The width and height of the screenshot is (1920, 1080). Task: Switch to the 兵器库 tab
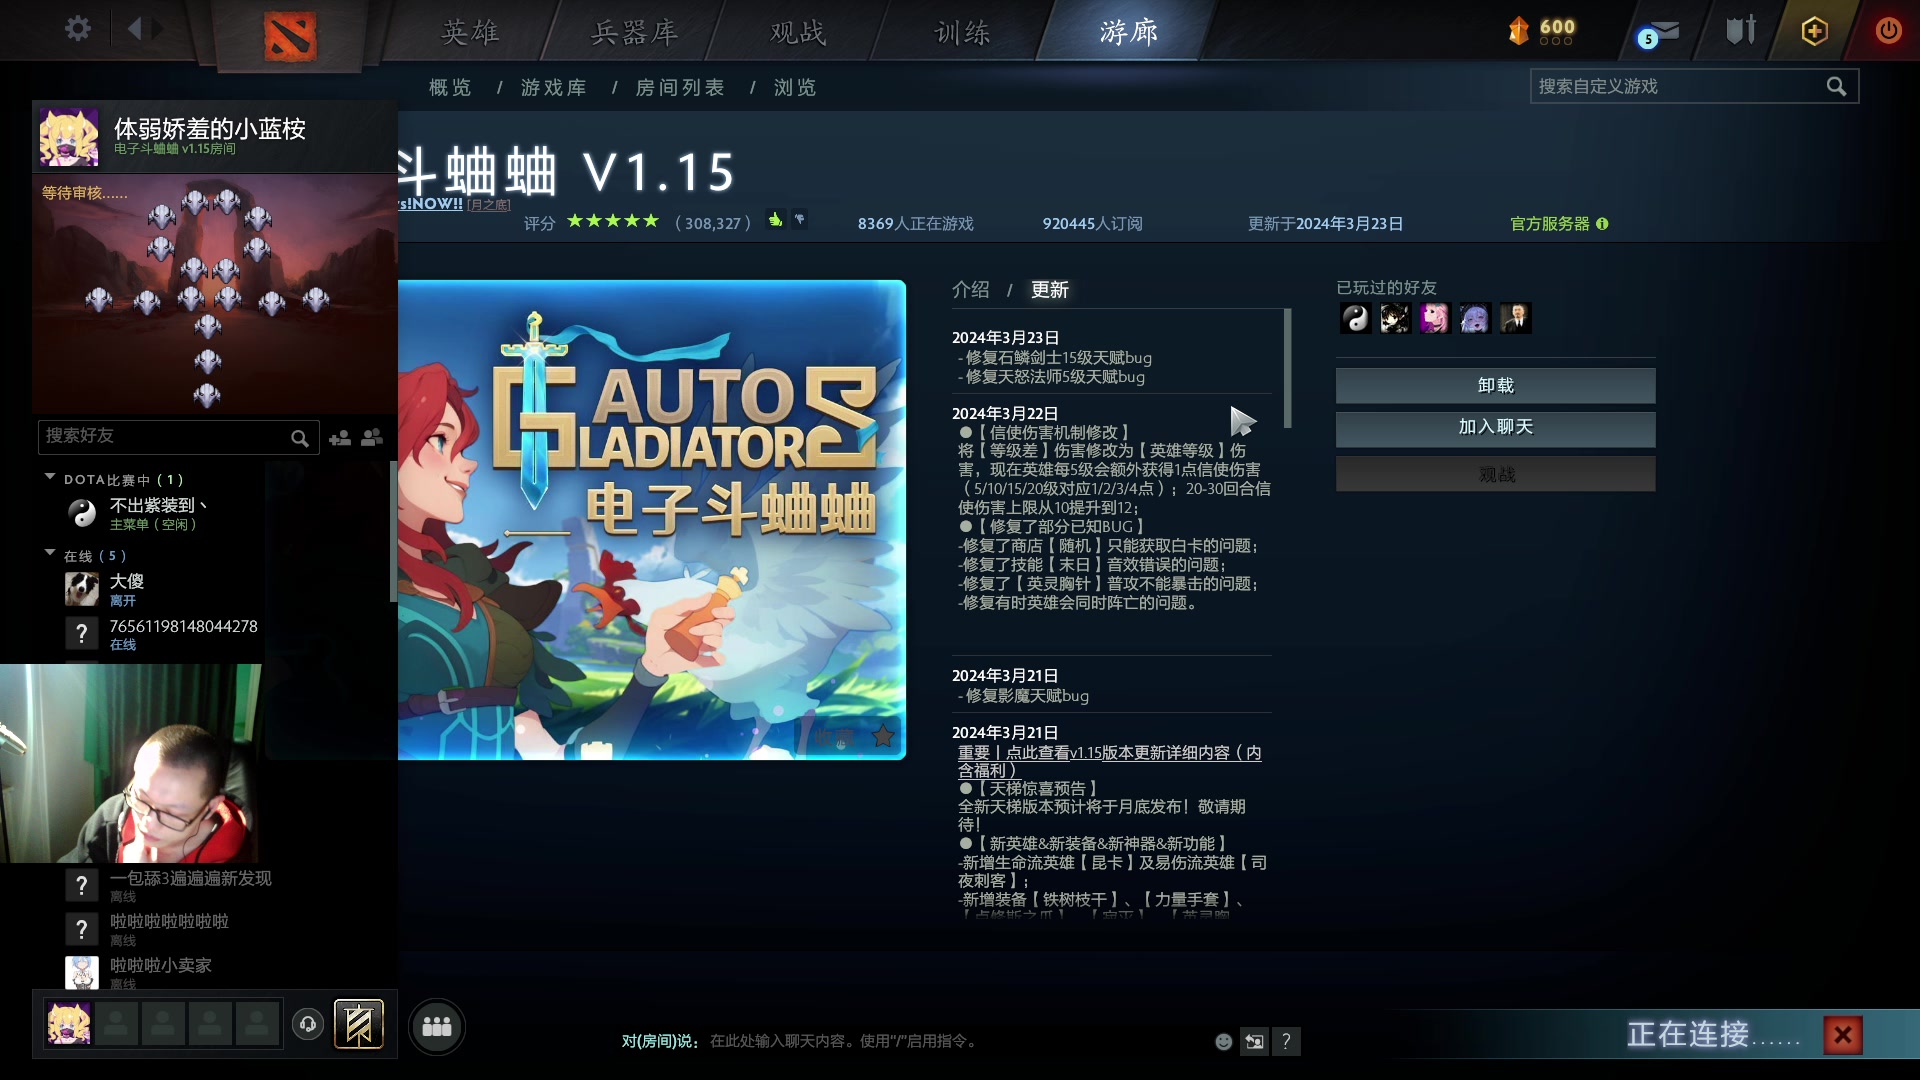pos(634,32)
